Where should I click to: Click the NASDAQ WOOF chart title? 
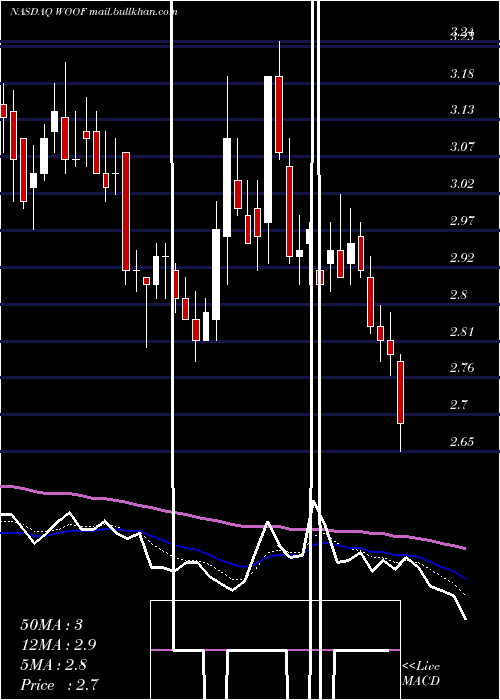(x=93, y=12)
